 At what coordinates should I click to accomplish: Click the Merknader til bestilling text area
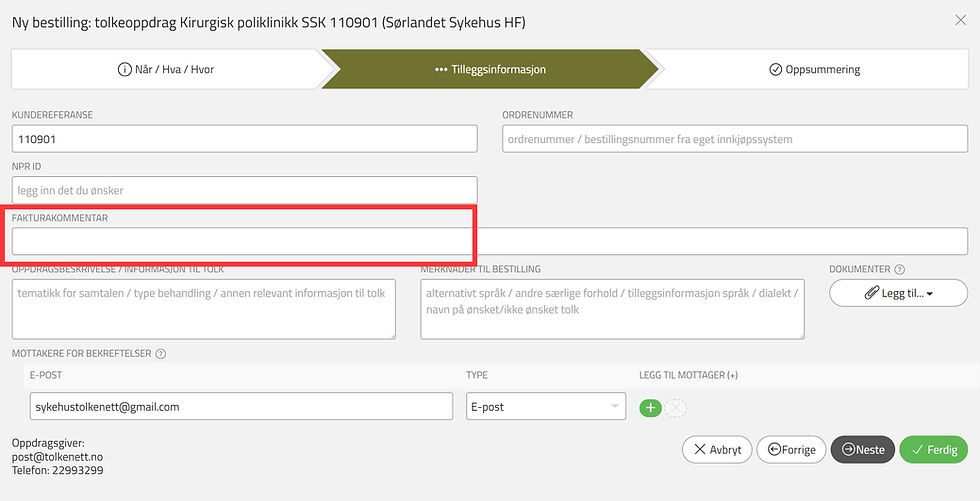click(x=612, y=309)
